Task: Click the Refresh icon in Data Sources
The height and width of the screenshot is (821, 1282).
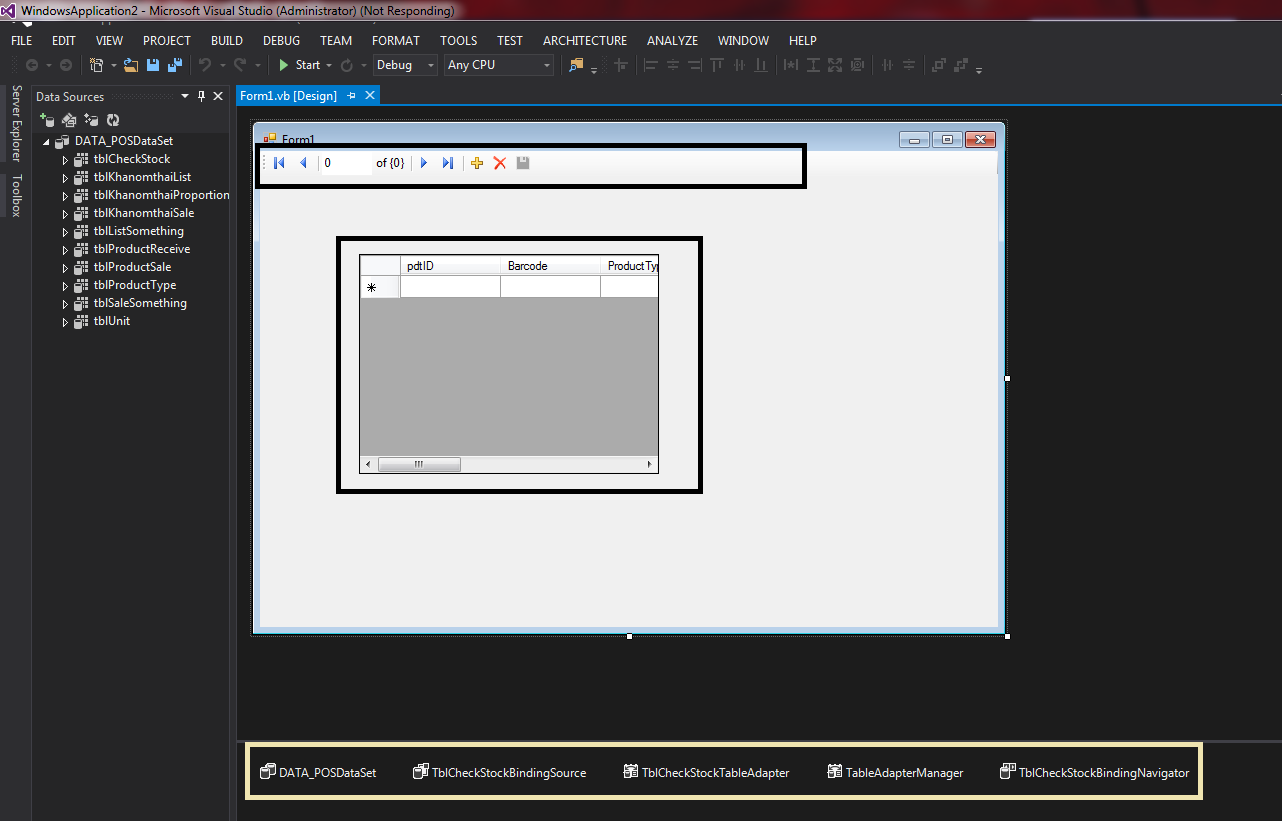Action: pos(113,120)
